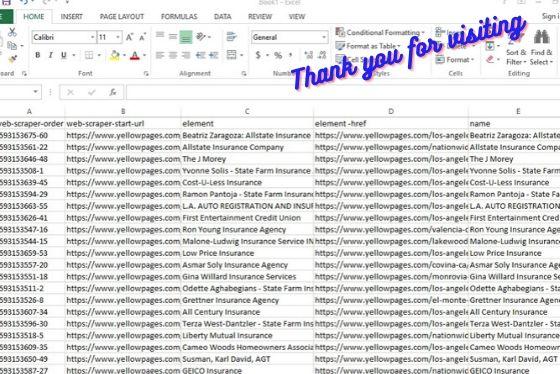Open the DATA tab
This screenshot has width=560, height=374.
click(x=222, y=17)
